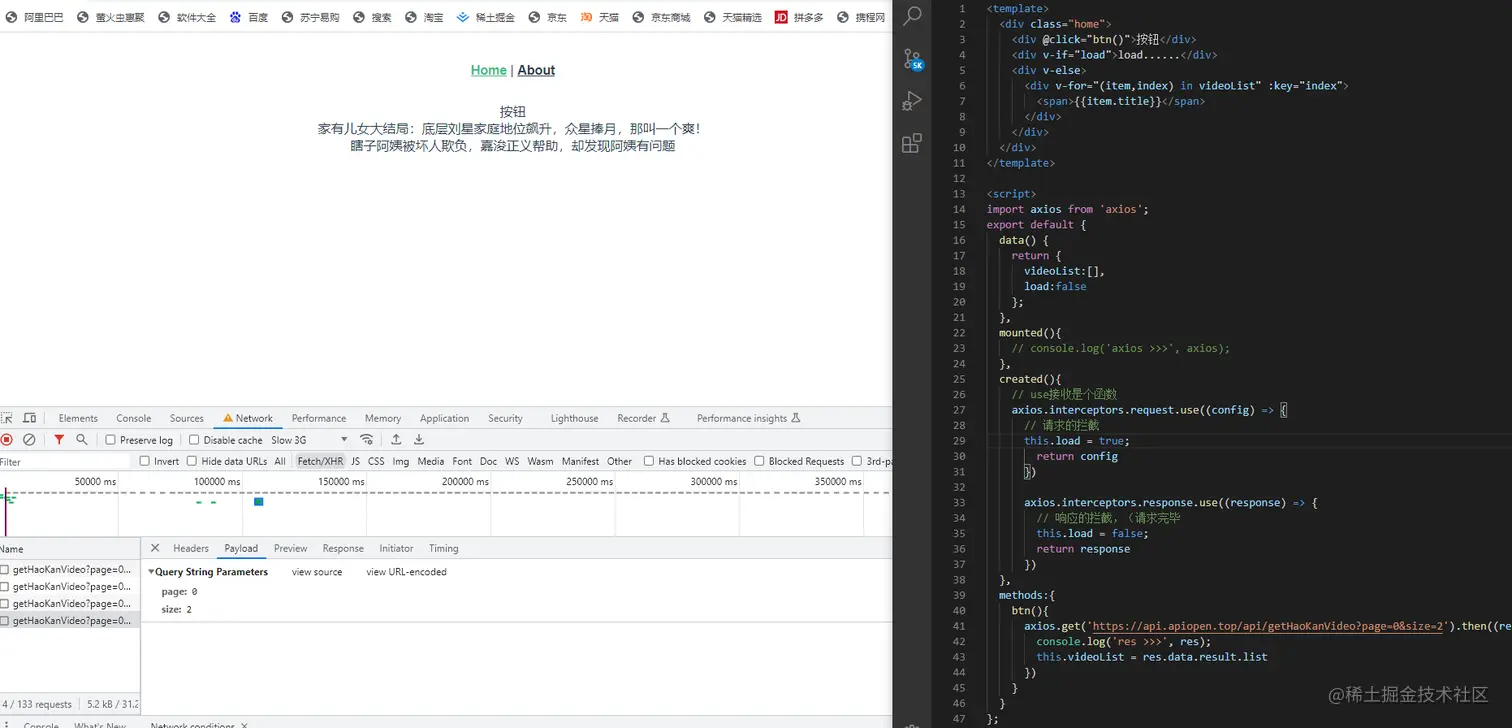Close the request details pane
The width and height of the screenshot is (1512, 728).
point(155,548)
